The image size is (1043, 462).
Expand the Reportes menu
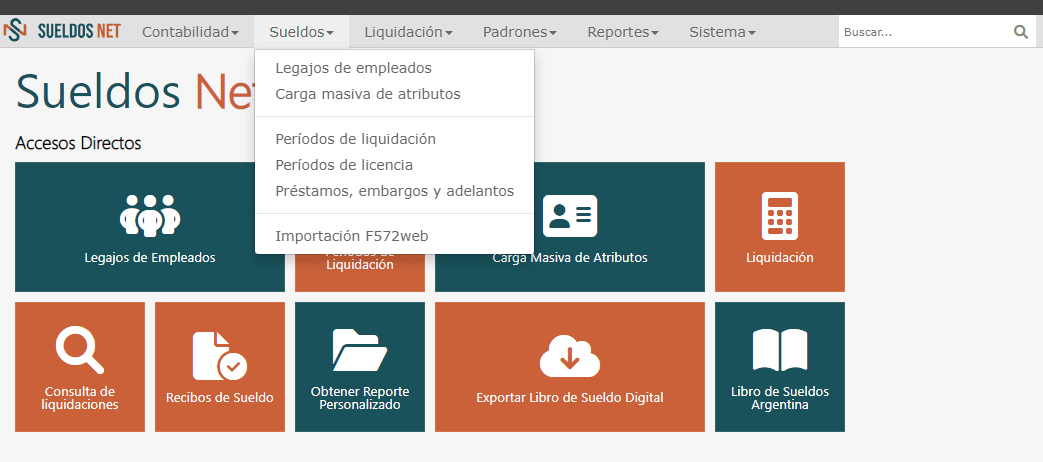pyautogui.click(x=623, y=31)
